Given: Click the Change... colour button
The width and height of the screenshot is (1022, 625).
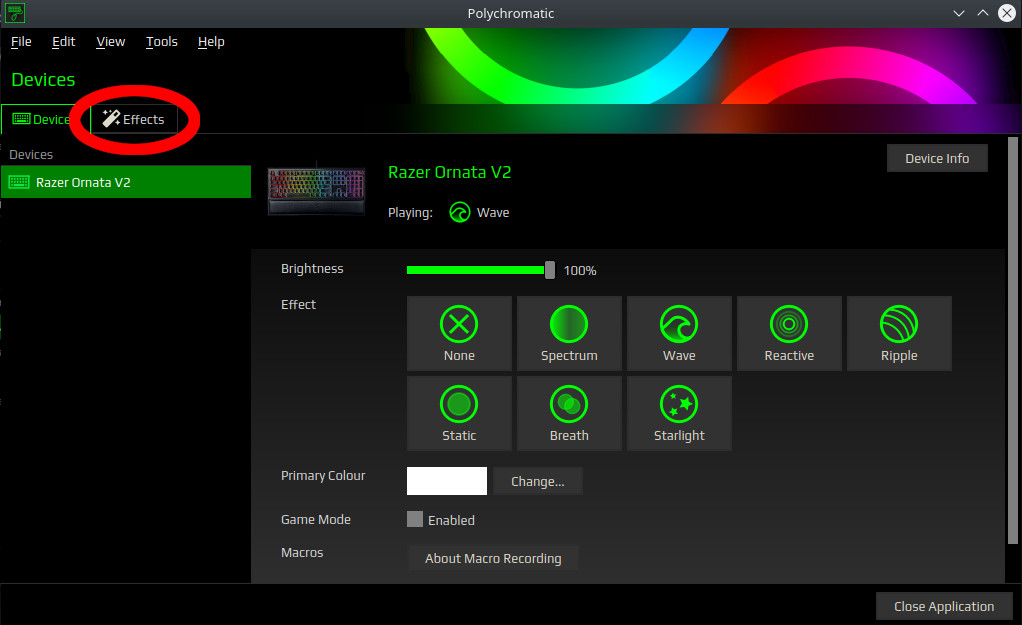Looking at the screenshot, I should 538,481.
